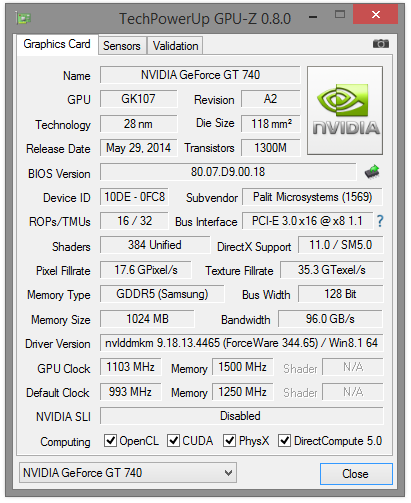Click the GPU field showing GK107
This screenshot has height=503, width=411.
tap(138, 99)
